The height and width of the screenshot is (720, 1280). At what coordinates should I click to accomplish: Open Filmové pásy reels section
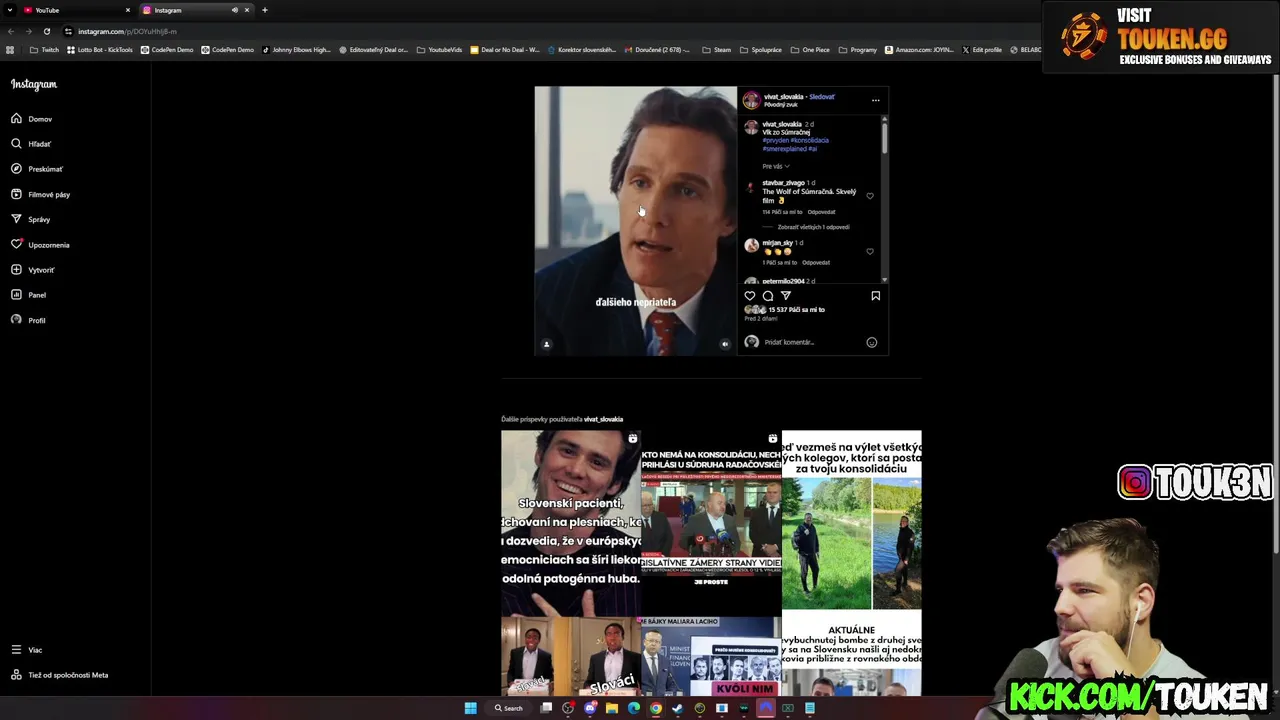40,194
